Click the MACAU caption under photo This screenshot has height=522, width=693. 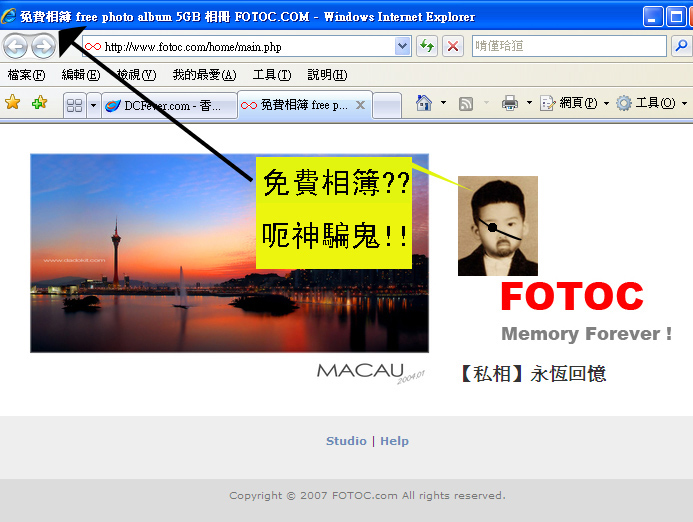pyautogui.click(x=371, y=372)
